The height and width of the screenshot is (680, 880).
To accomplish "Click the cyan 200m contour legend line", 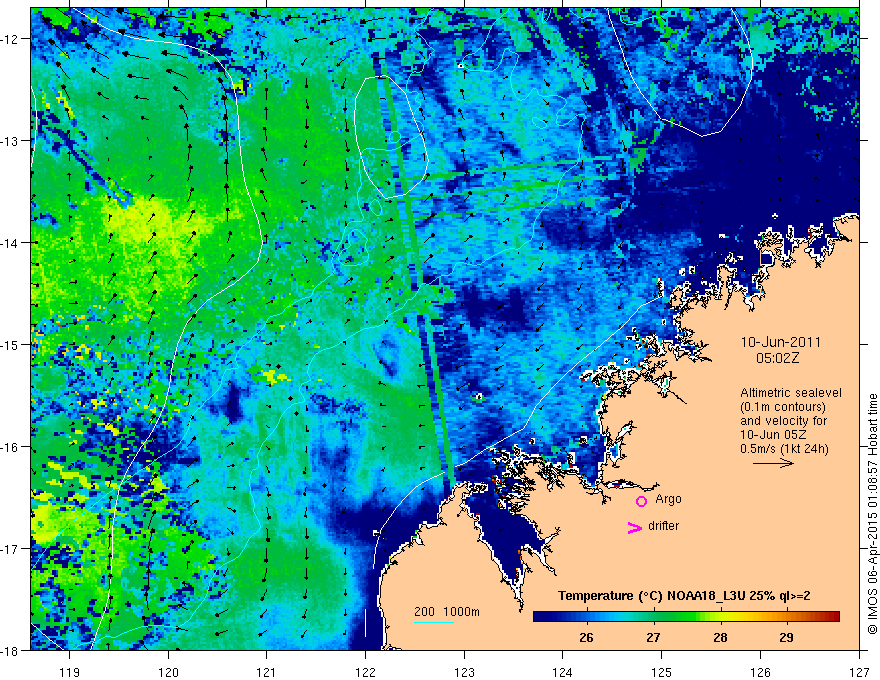I will [x=434, y=622].
